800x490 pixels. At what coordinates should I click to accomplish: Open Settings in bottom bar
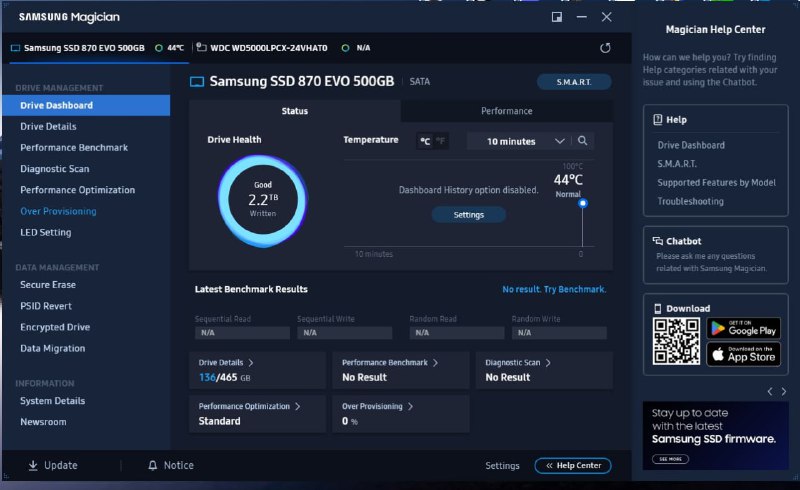(x=502, y=466)
